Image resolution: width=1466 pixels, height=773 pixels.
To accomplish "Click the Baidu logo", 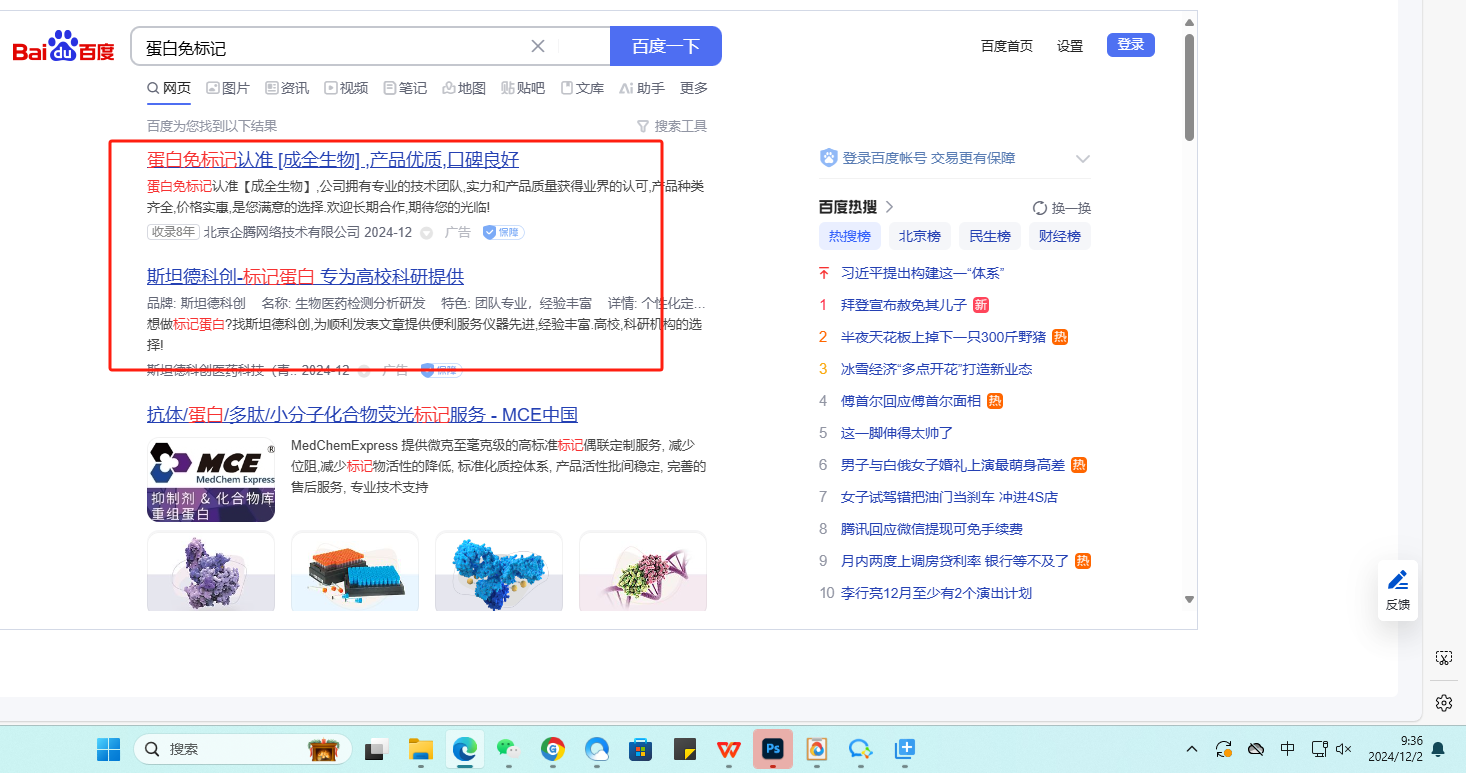I will tap(63, 47).
